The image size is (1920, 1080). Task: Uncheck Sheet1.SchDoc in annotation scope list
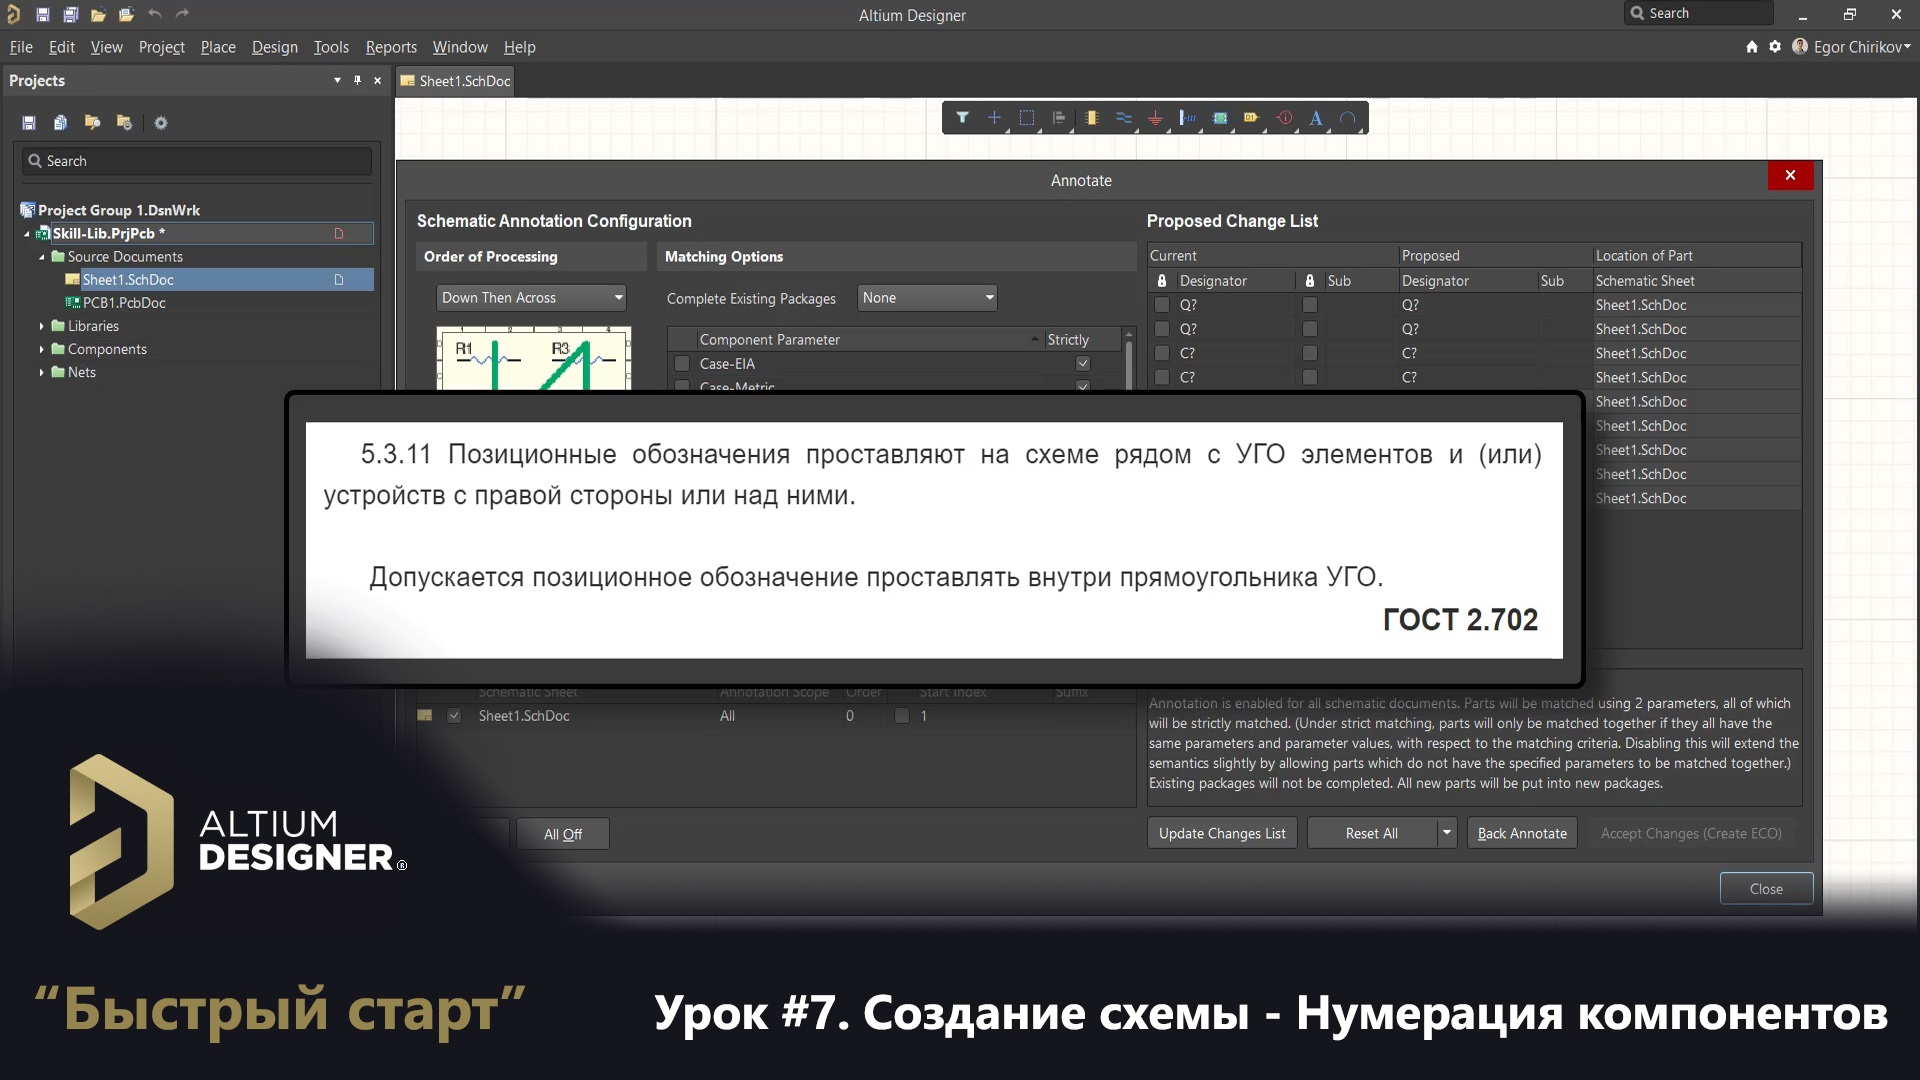click(455, 716)
